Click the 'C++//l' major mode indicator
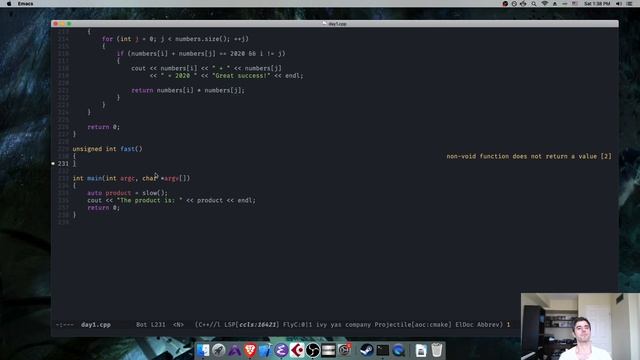 point(208,325)
